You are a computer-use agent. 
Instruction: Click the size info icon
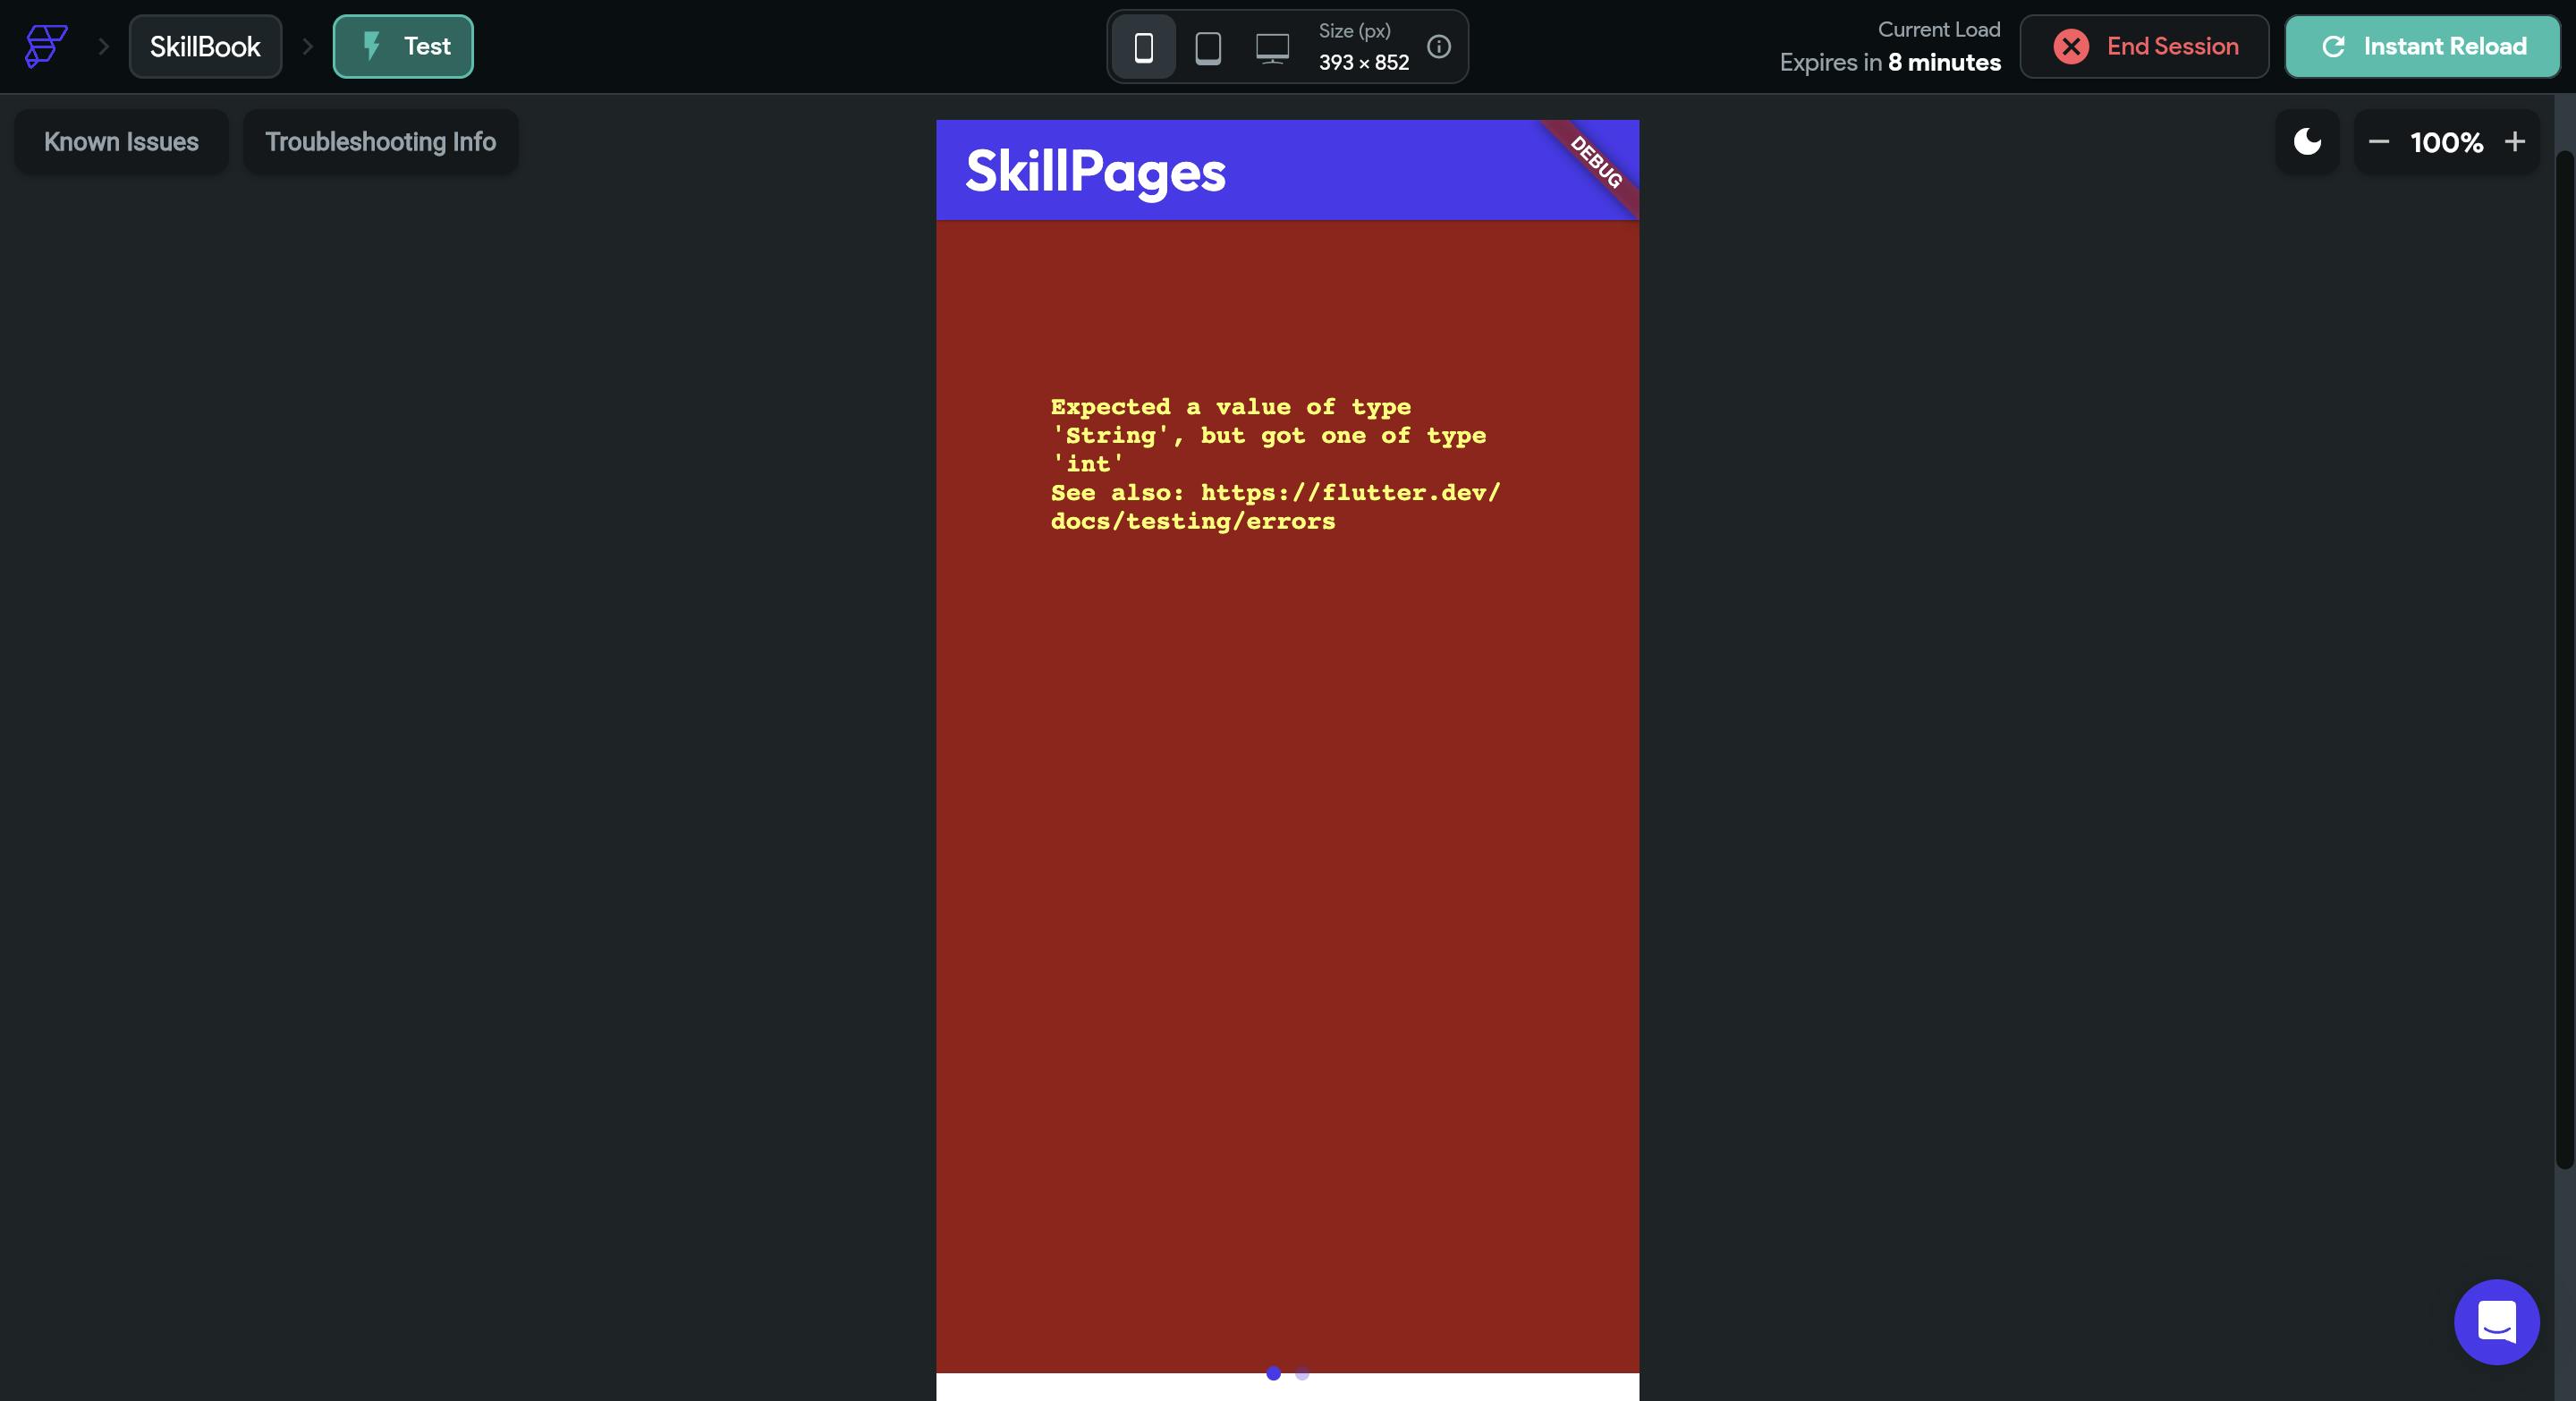tap(1438, 47)
